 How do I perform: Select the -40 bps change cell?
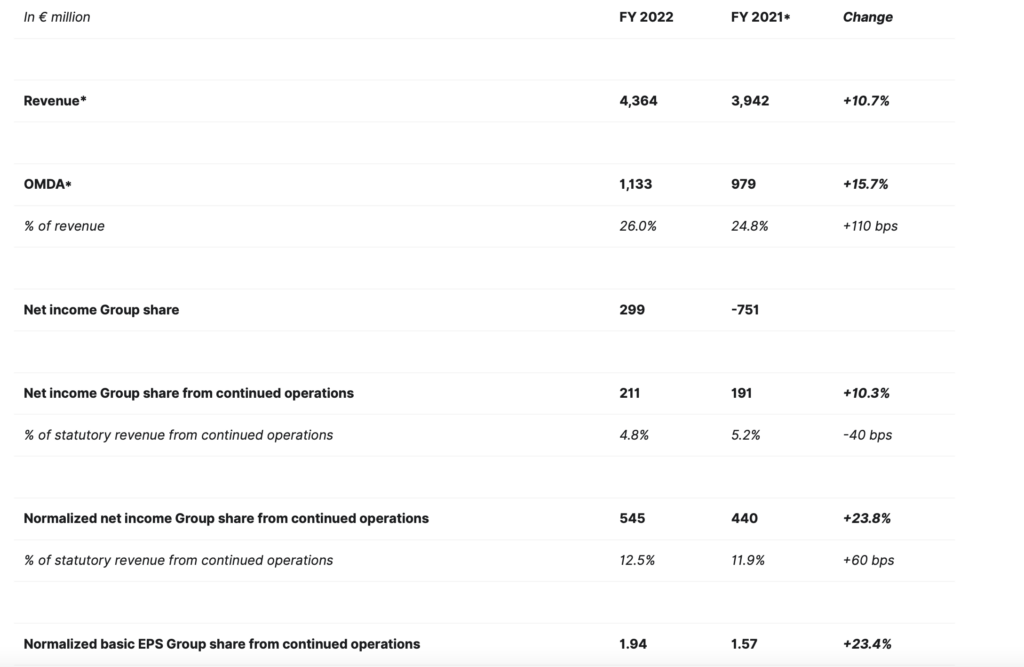coord(867,435)
